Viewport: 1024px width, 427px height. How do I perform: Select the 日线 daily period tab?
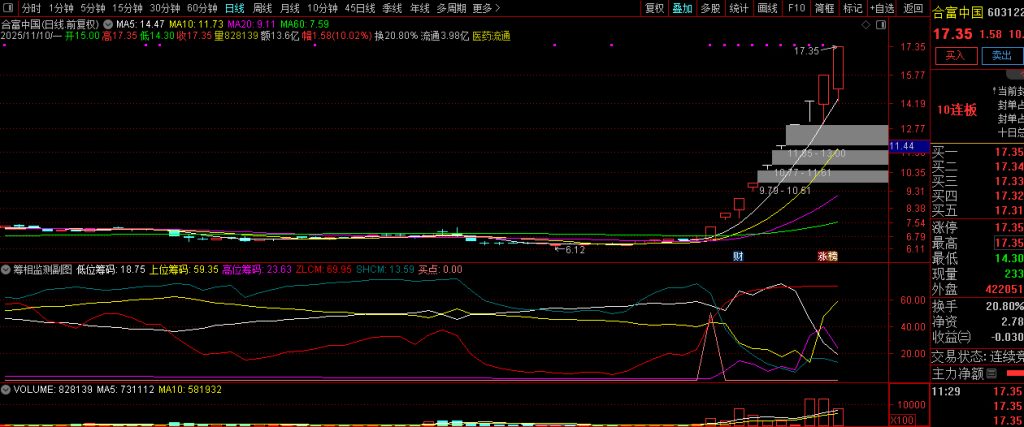[234, 8]
